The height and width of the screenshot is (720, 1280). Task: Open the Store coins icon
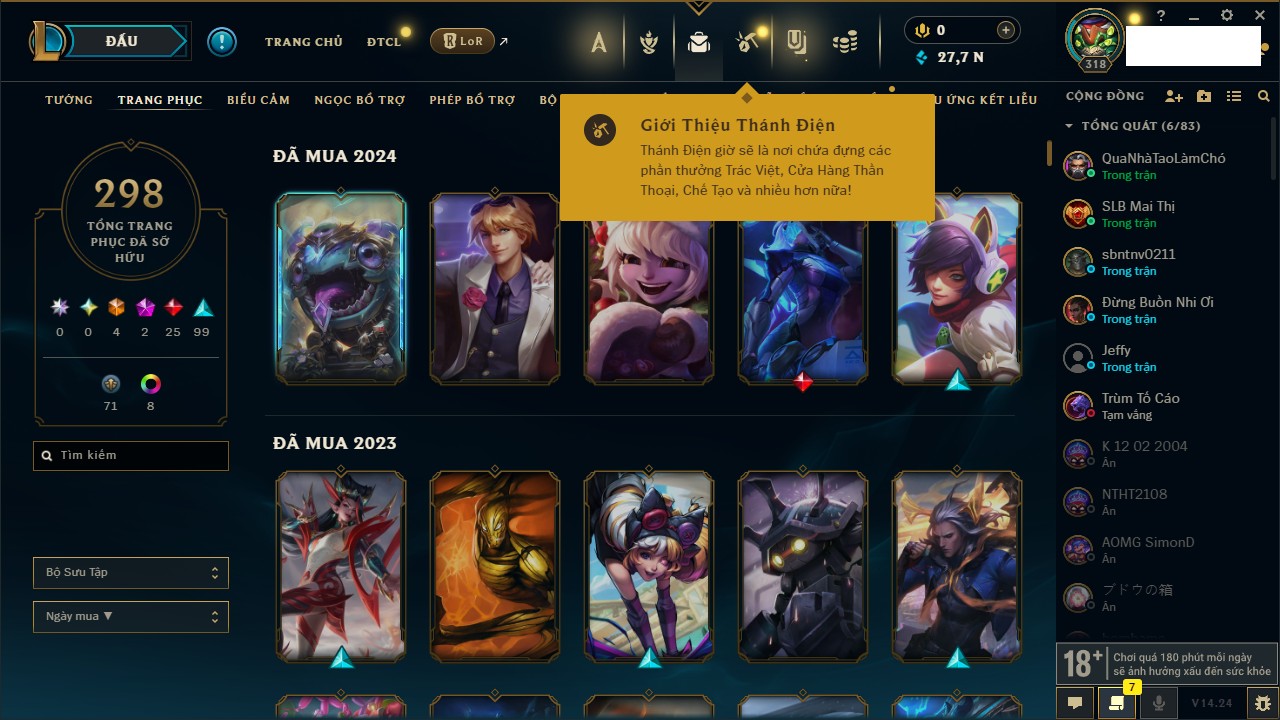tap(846, 42)
